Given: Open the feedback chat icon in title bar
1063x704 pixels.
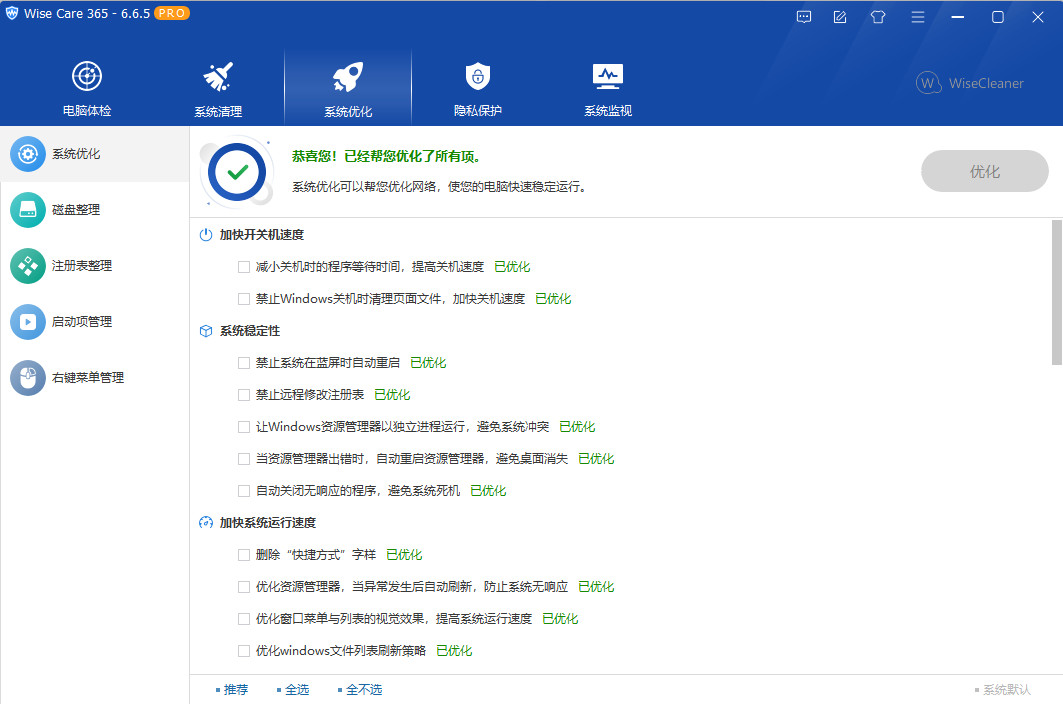Looking at the screenshot, I should (x=803, y=17).
